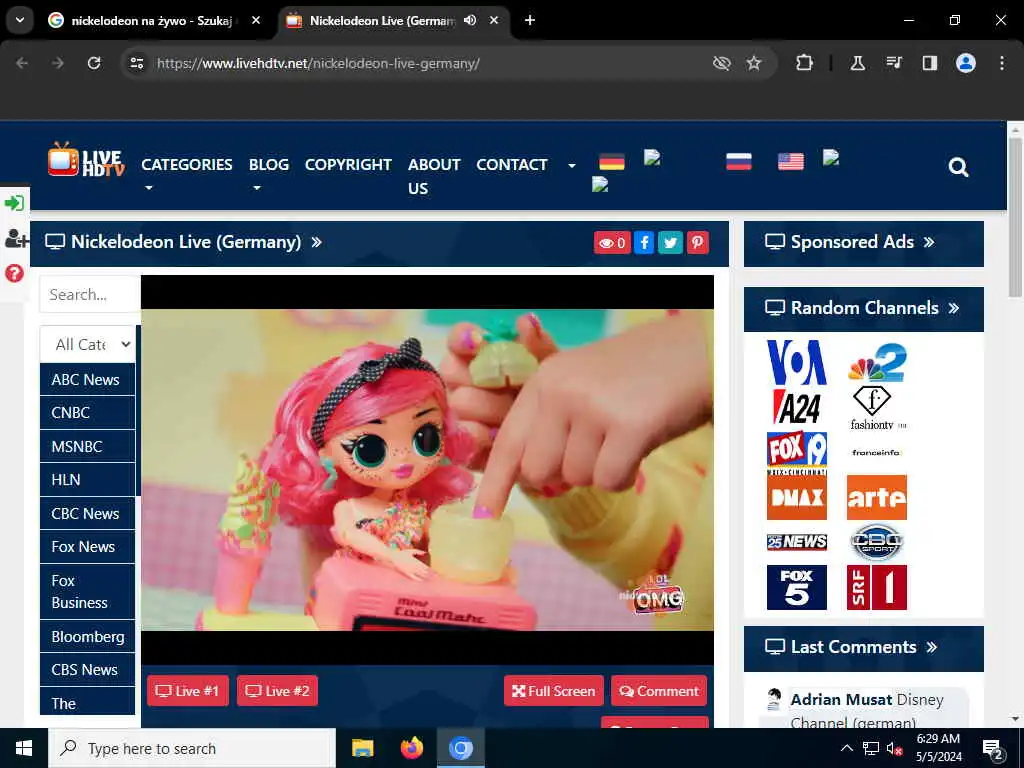Image resolution: width=1024 pixels, height=768 pixels.
Task: Open the tab search dropdown arrow
Action: (20, 20)
